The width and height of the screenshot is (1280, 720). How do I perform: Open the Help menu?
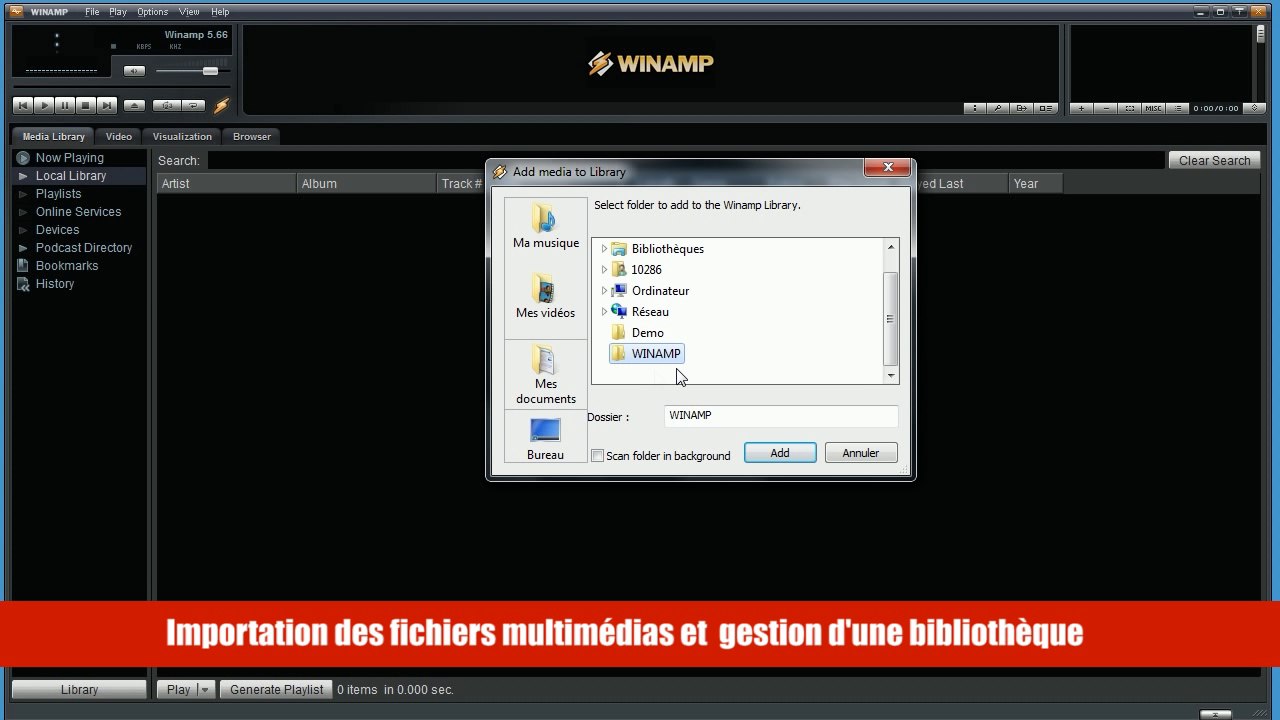(220, 12)
